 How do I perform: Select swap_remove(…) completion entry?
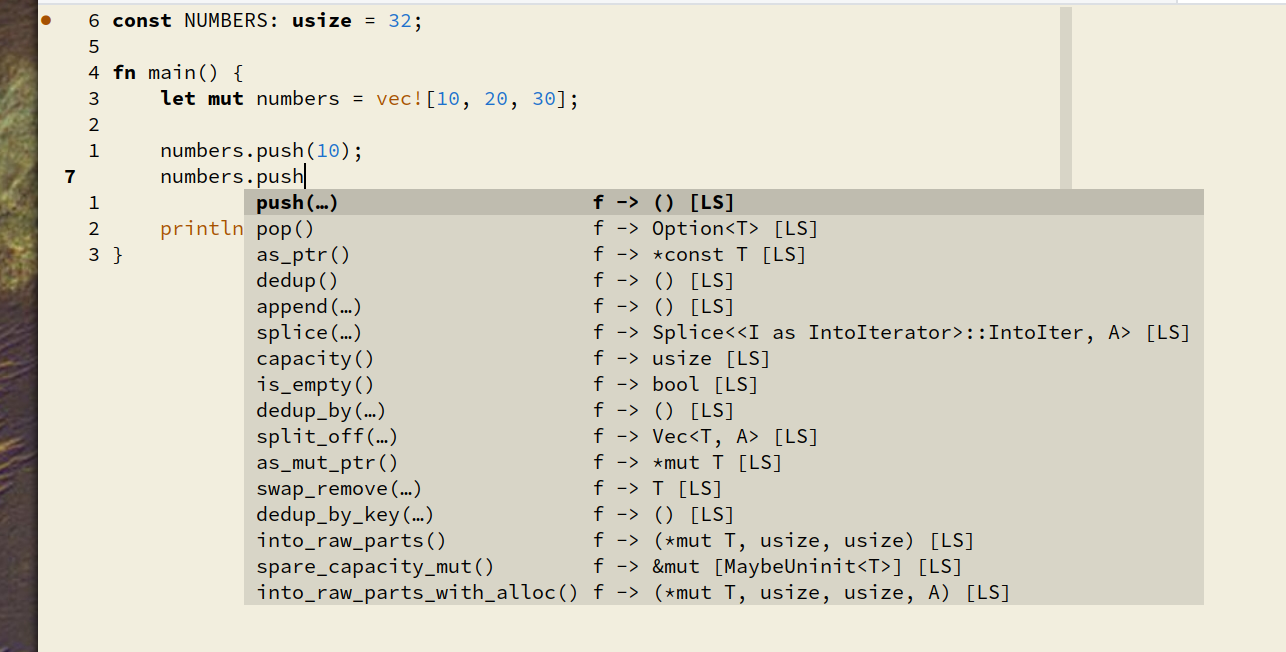(724, 489)
